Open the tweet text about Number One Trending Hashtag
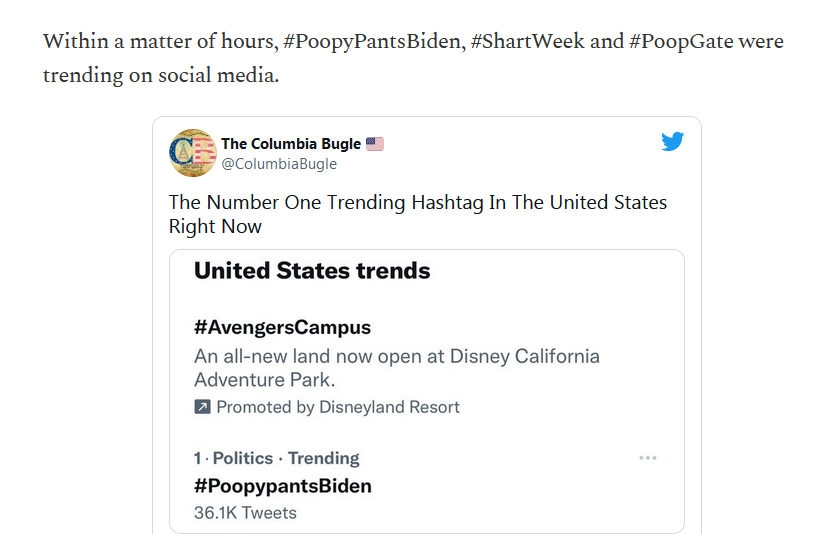Viewport: 828px width, 534px height. point(418,214)
